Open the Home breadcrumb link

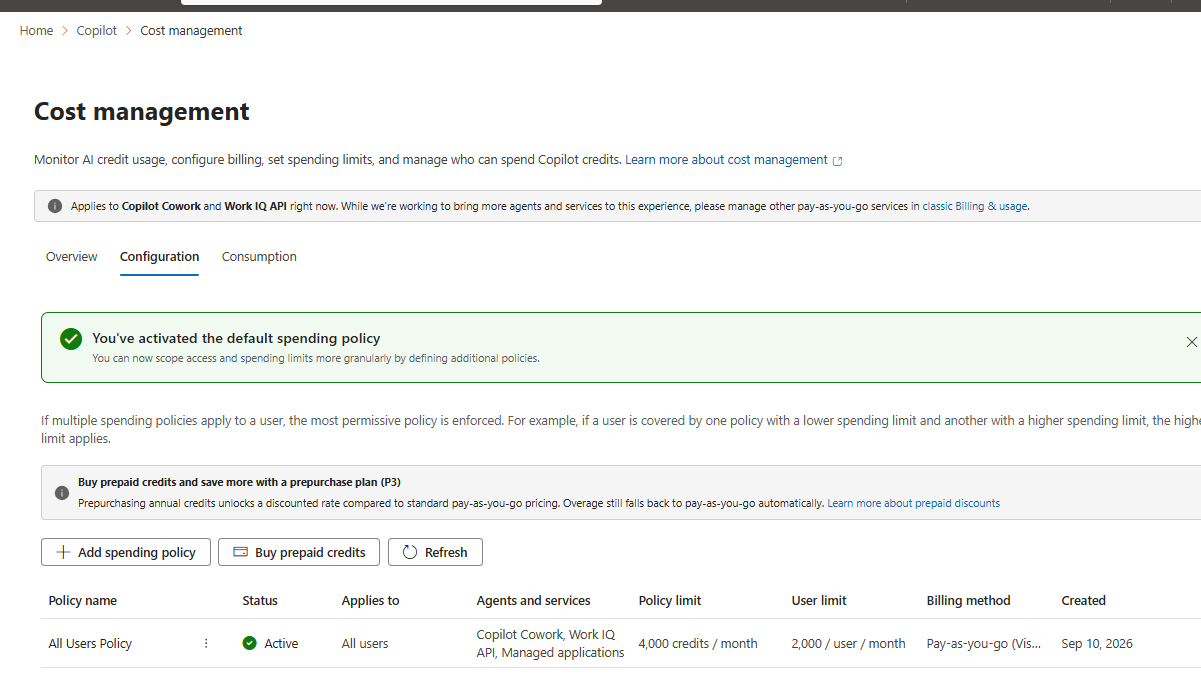point(36,31)
